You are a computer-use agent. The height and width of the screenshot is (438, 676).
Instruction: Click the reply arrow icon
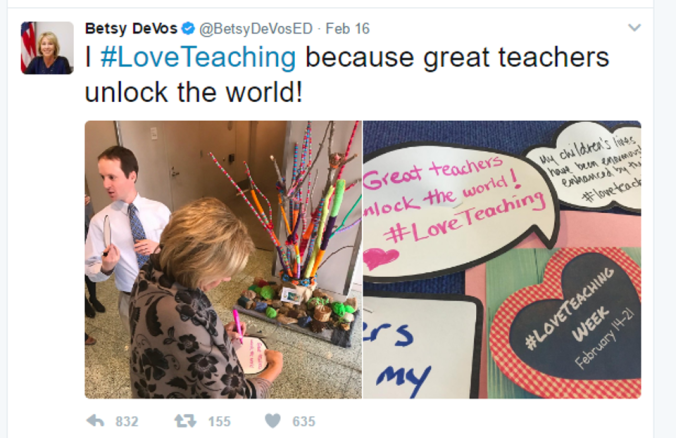[95, 421]
